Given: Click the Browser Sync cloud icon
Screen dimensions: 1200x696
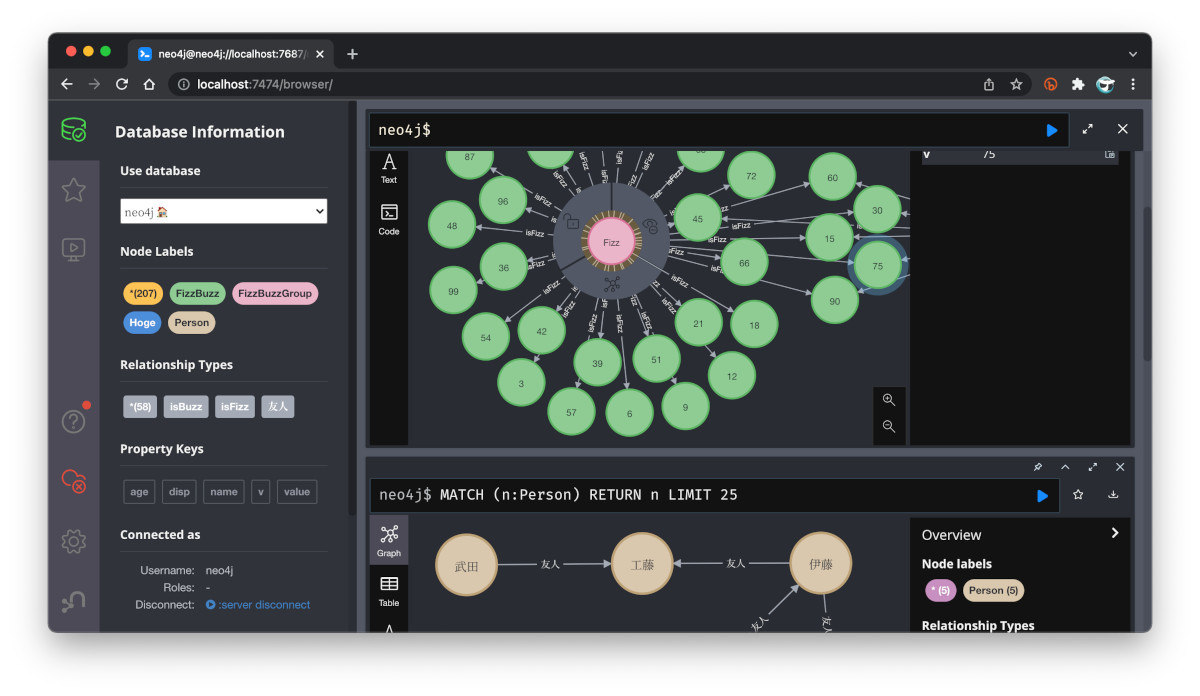Looking at the screenshot, I should [x=73, y=481].
